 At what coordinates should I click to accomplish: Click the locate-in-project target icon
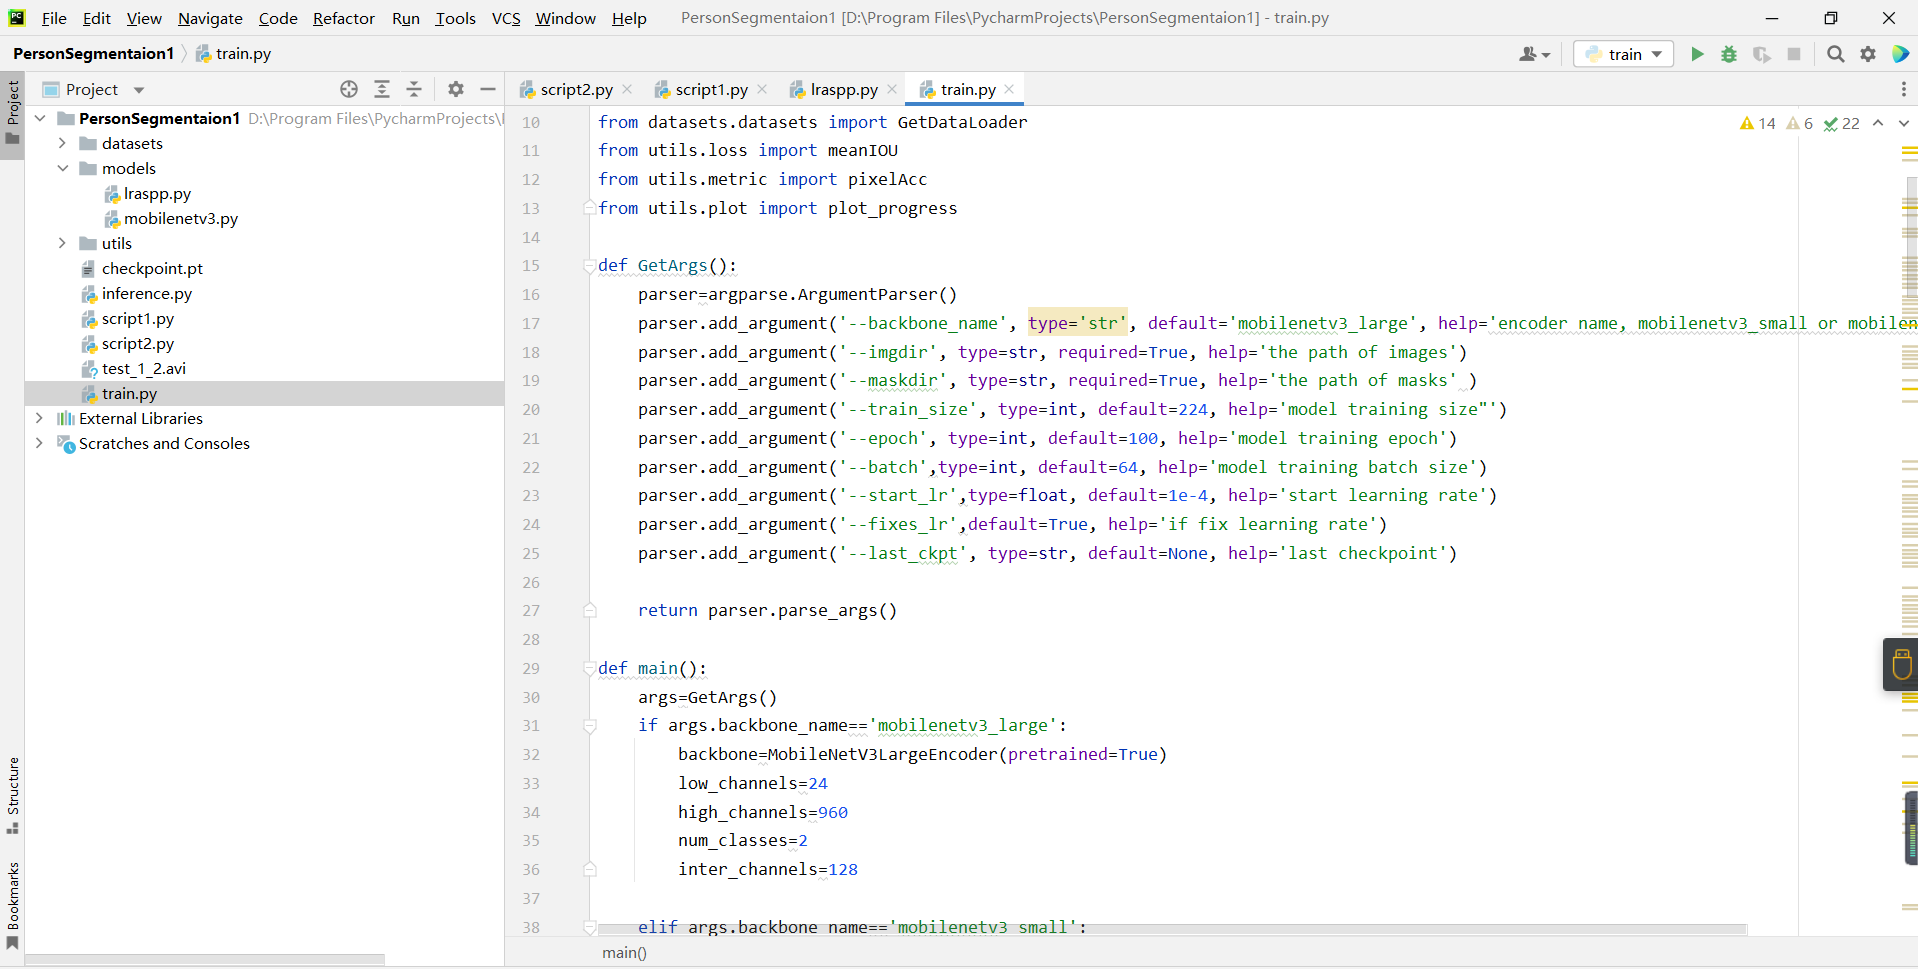(x=349, y=89)
